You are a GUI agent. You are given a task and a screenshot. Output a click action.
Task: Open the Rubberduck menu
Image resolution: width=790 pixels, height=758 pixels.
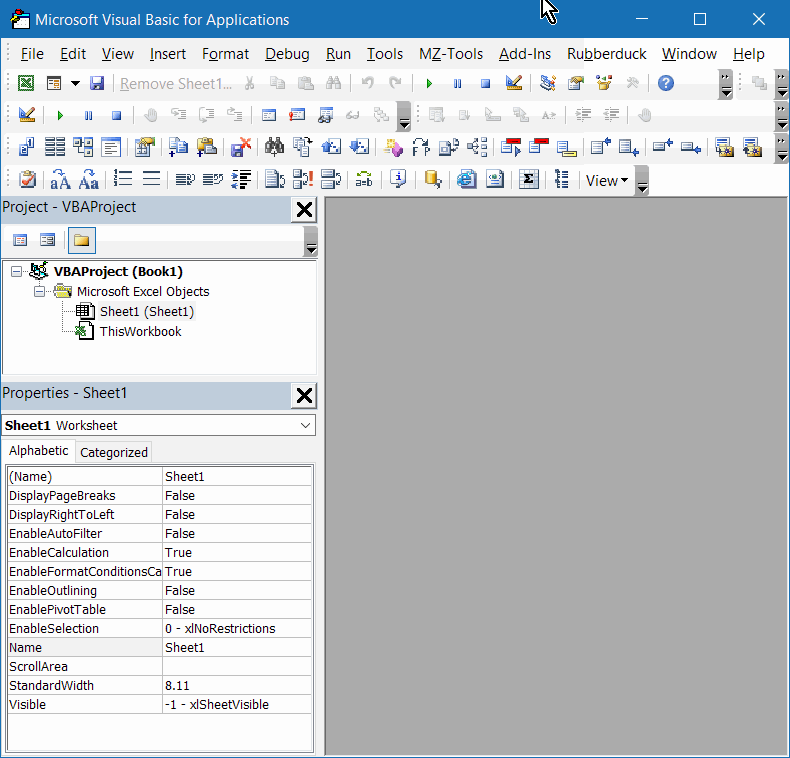[x=607, y=54]
